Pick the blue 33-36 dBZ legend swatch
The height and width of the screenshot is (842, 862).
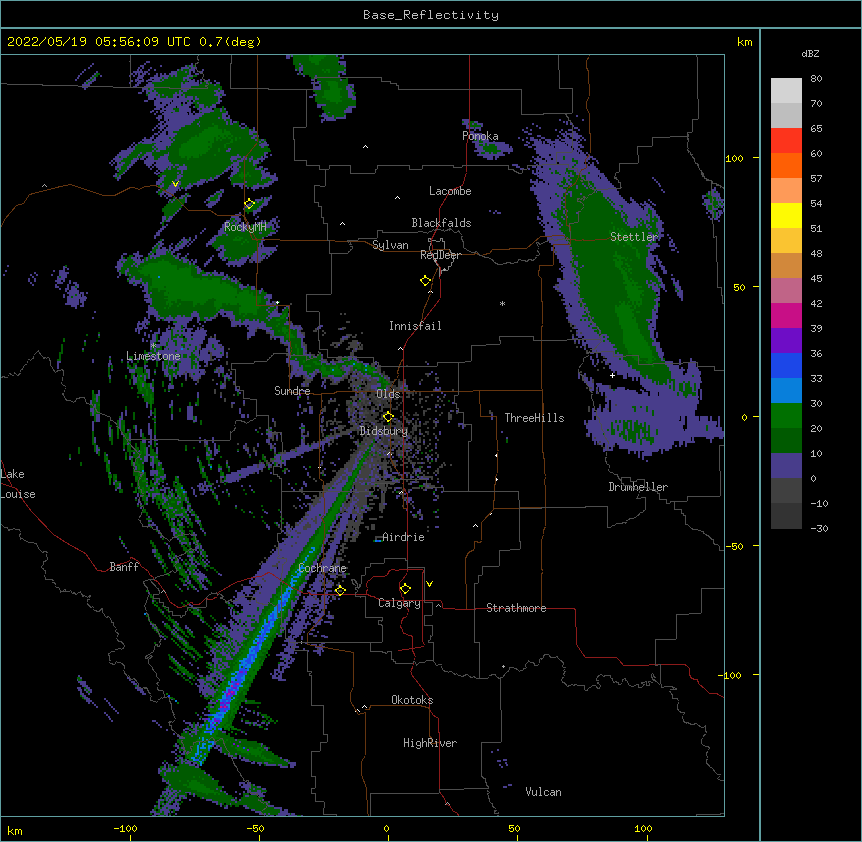786,365
